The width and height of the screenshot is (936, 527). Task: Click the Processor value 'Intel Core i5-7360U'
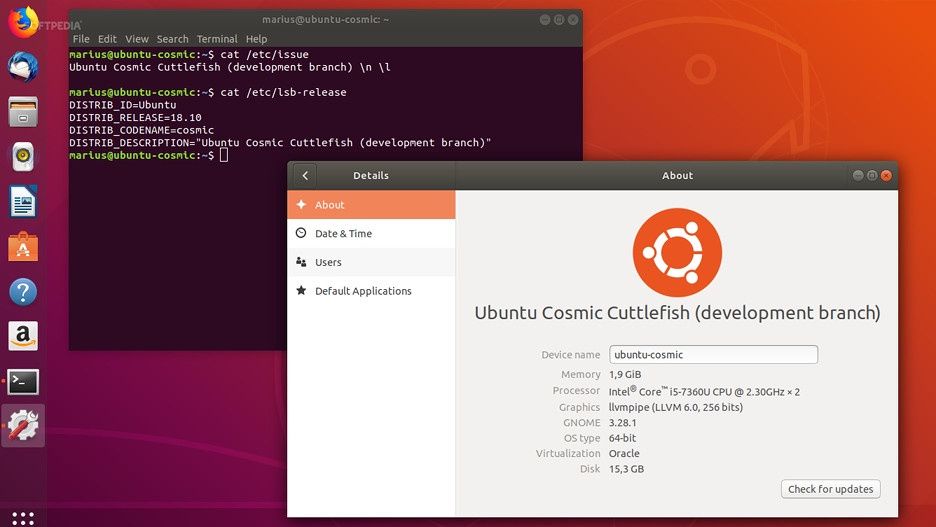point(704,392)
